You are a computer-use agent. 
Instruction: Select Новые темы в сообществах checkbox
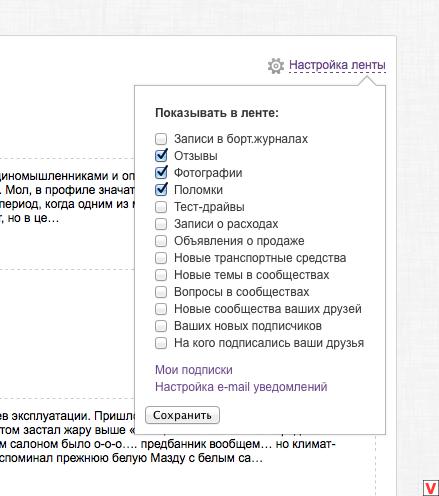click(x=161, y=275)
